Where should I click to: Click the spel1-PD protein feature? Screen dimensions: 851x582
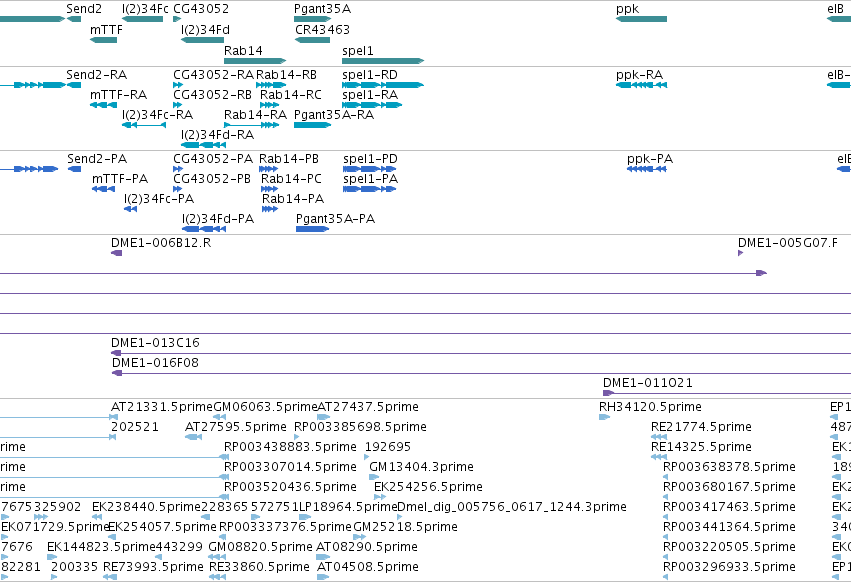pyautogui.click(x=370, y=169)
